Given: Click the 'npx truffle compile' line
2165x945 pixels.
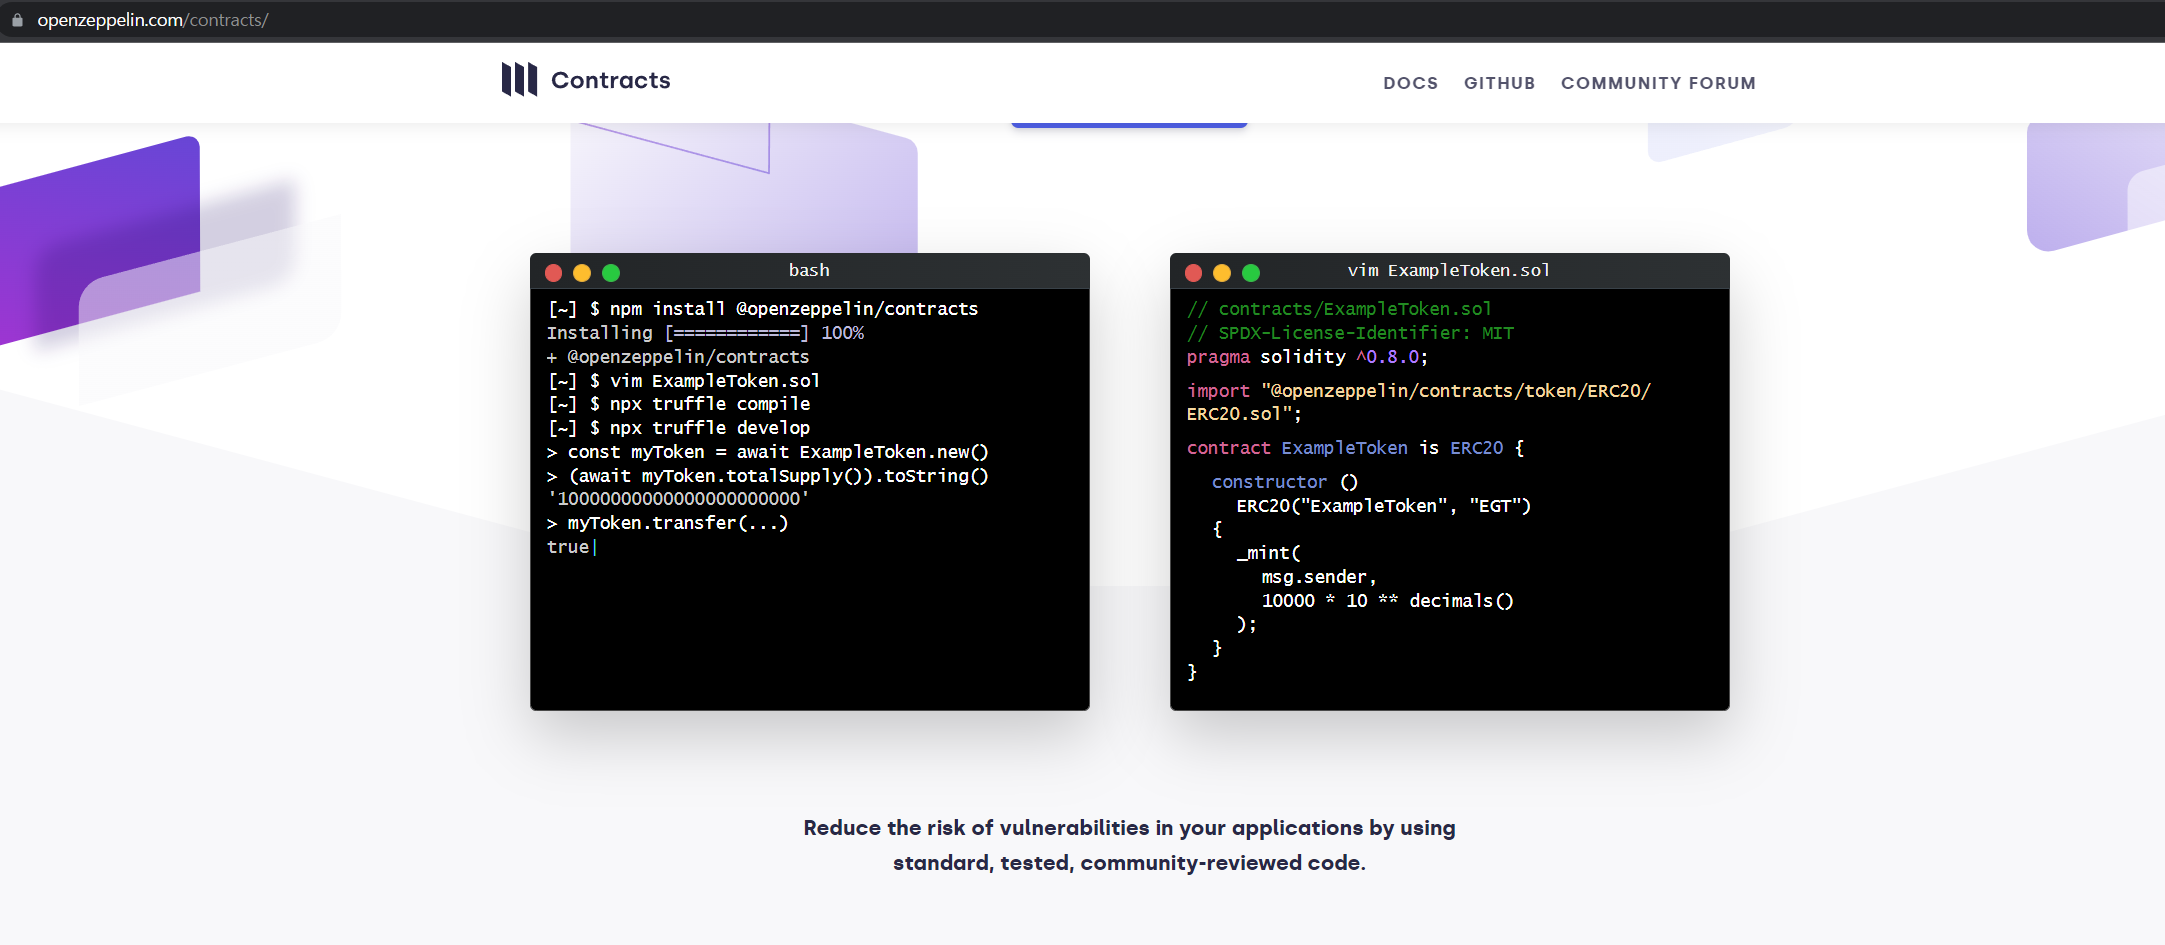Looking at the screenshot, I should pos(679,404).
